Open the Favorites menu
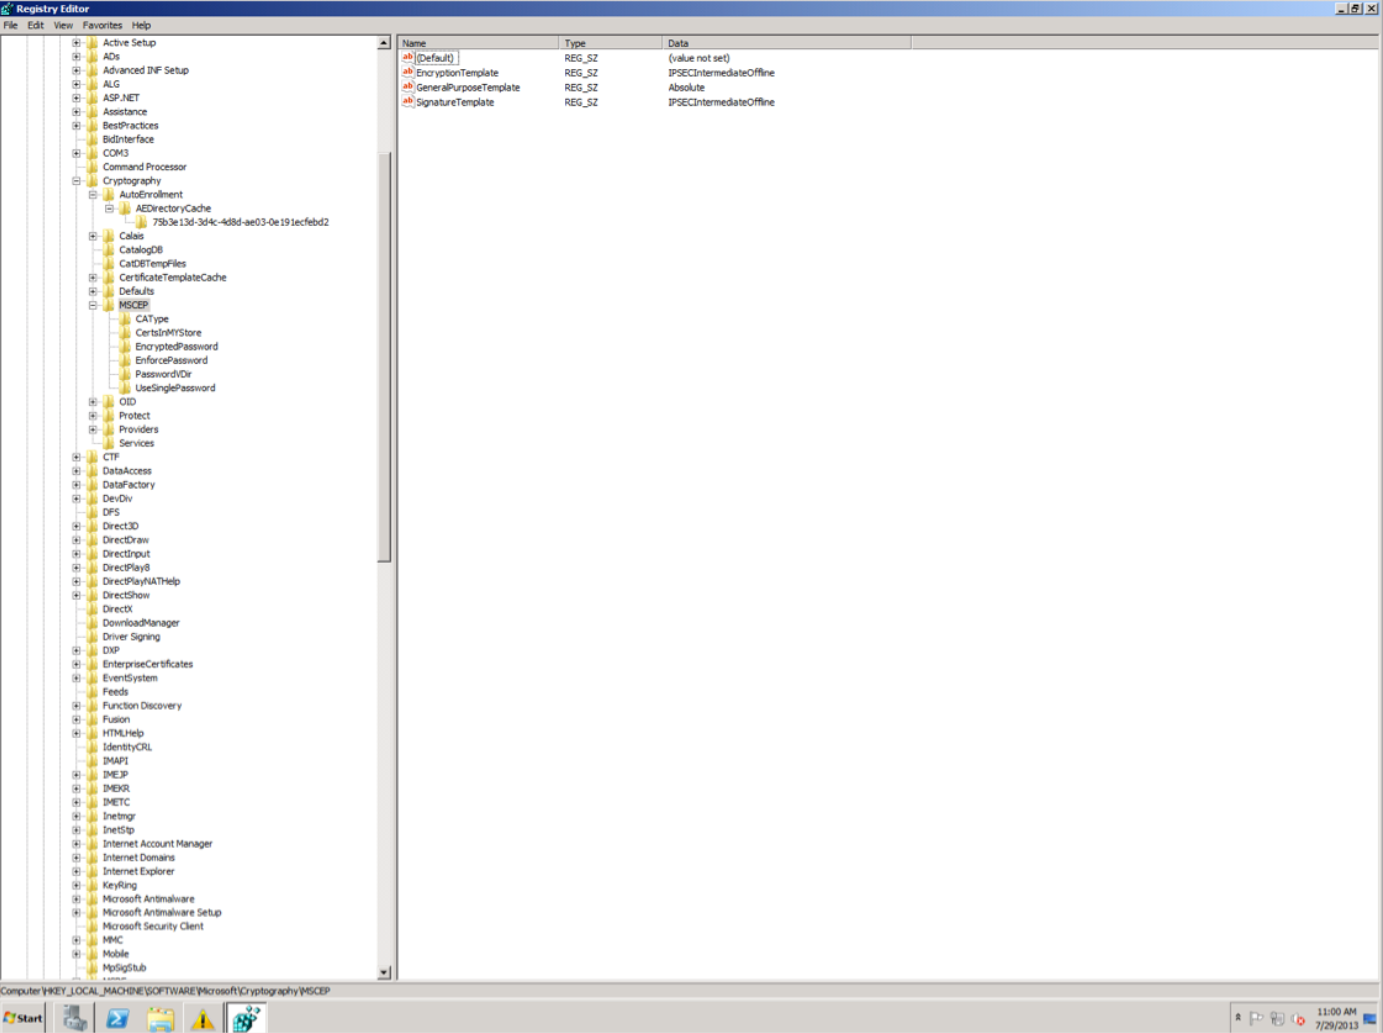The width and height of the screenshot is (1383, 1033). click(x=102, y=25)
